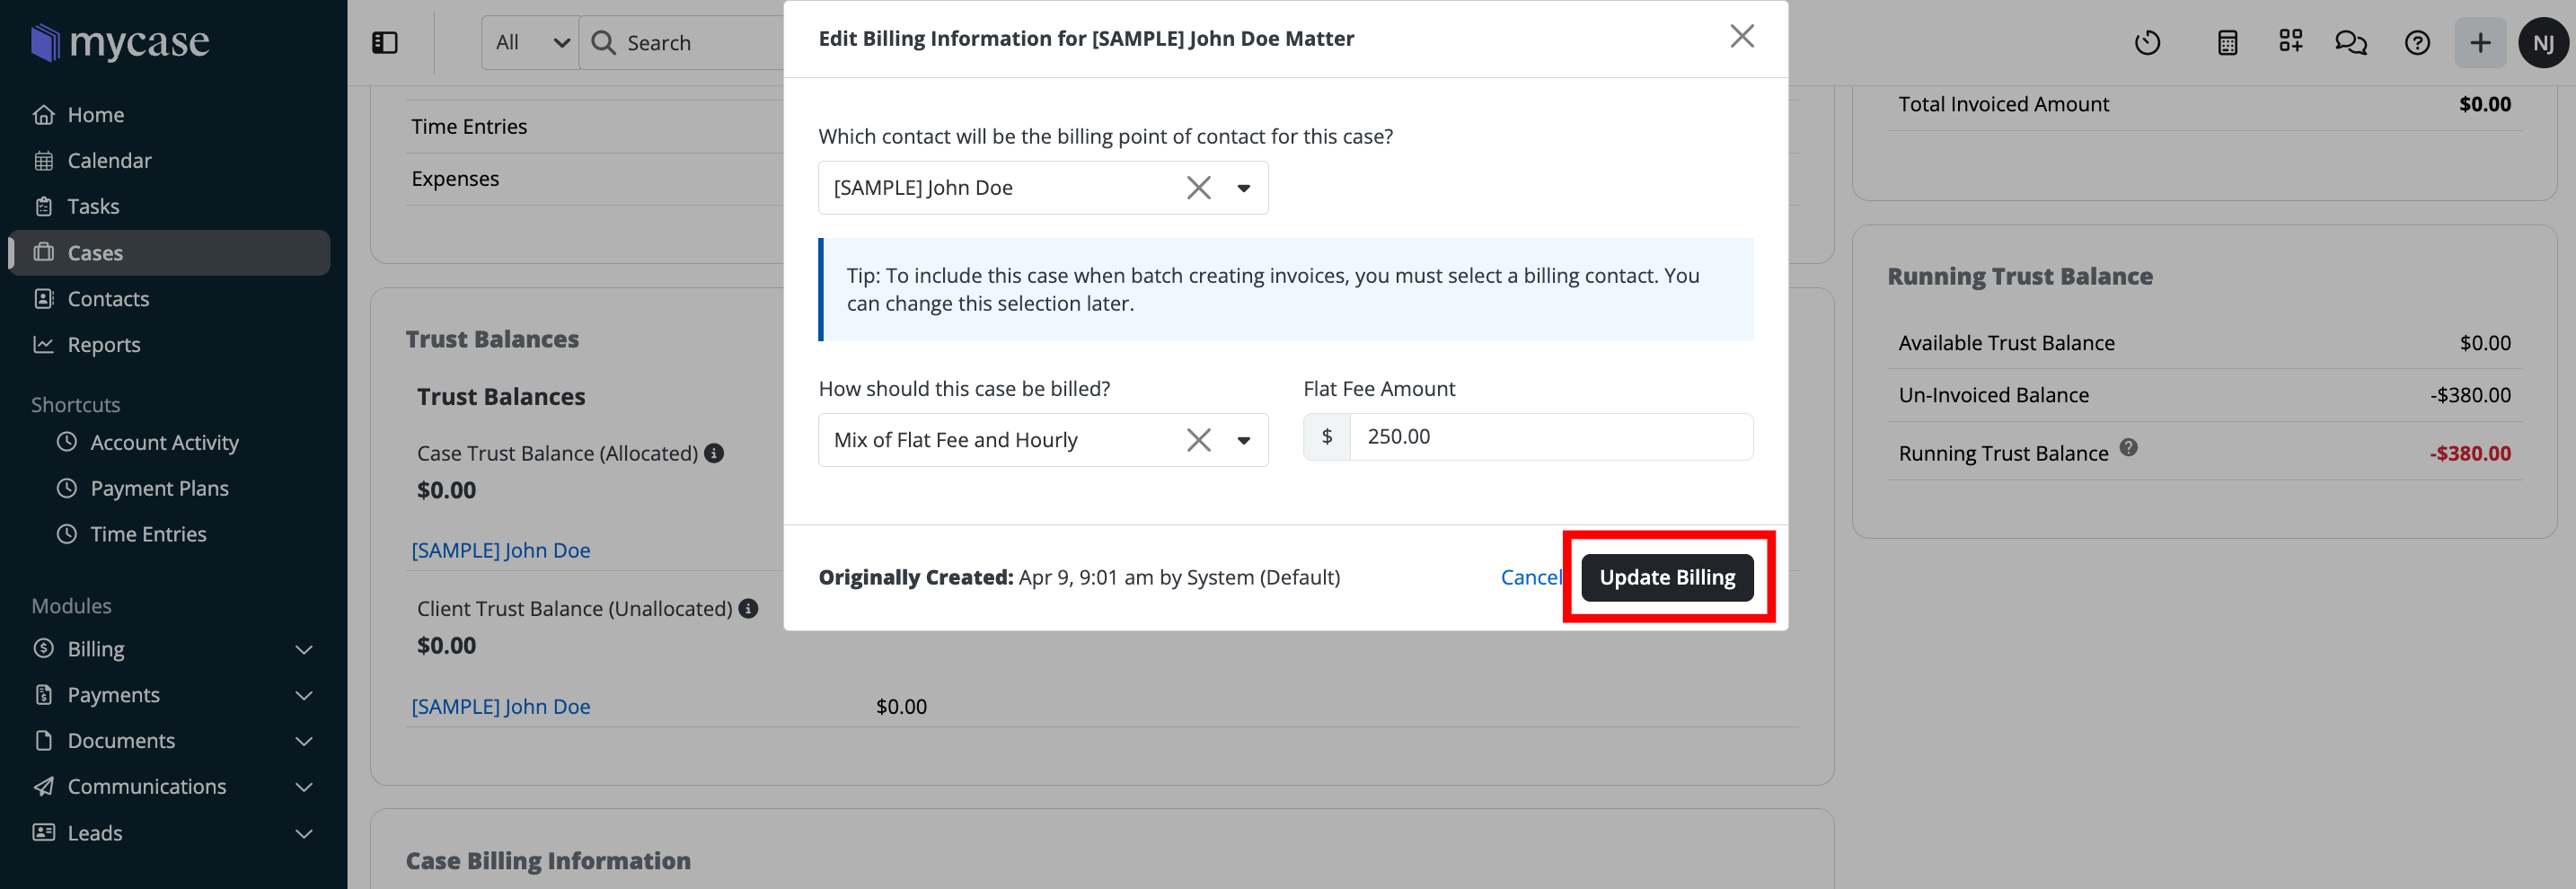Open the billing method dropdown arrow

coord(1243,440)
